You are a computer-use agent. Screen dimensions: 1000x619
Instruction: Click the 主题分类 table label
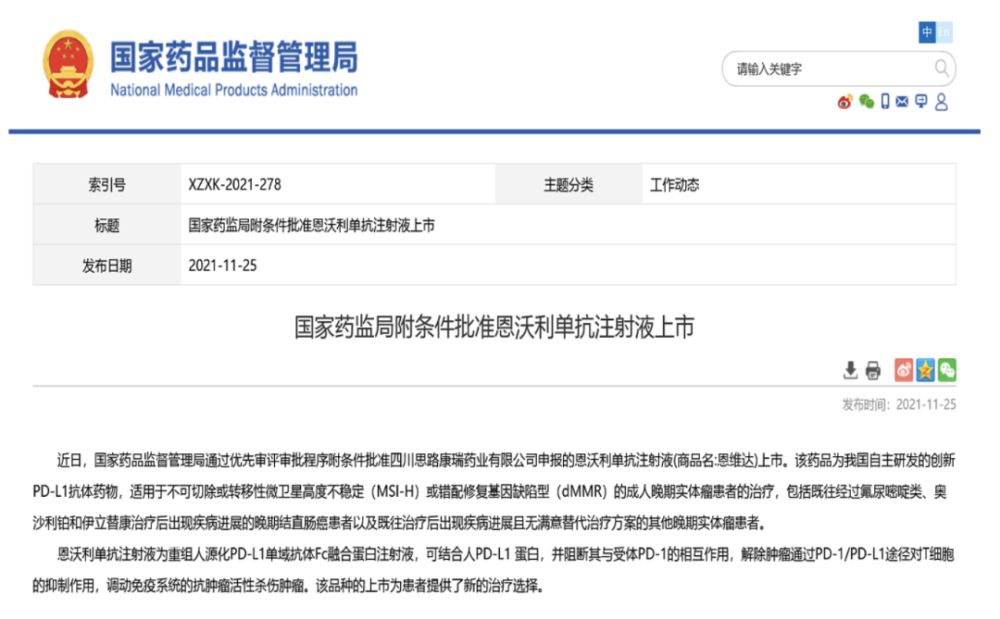[x=568, y=185]
